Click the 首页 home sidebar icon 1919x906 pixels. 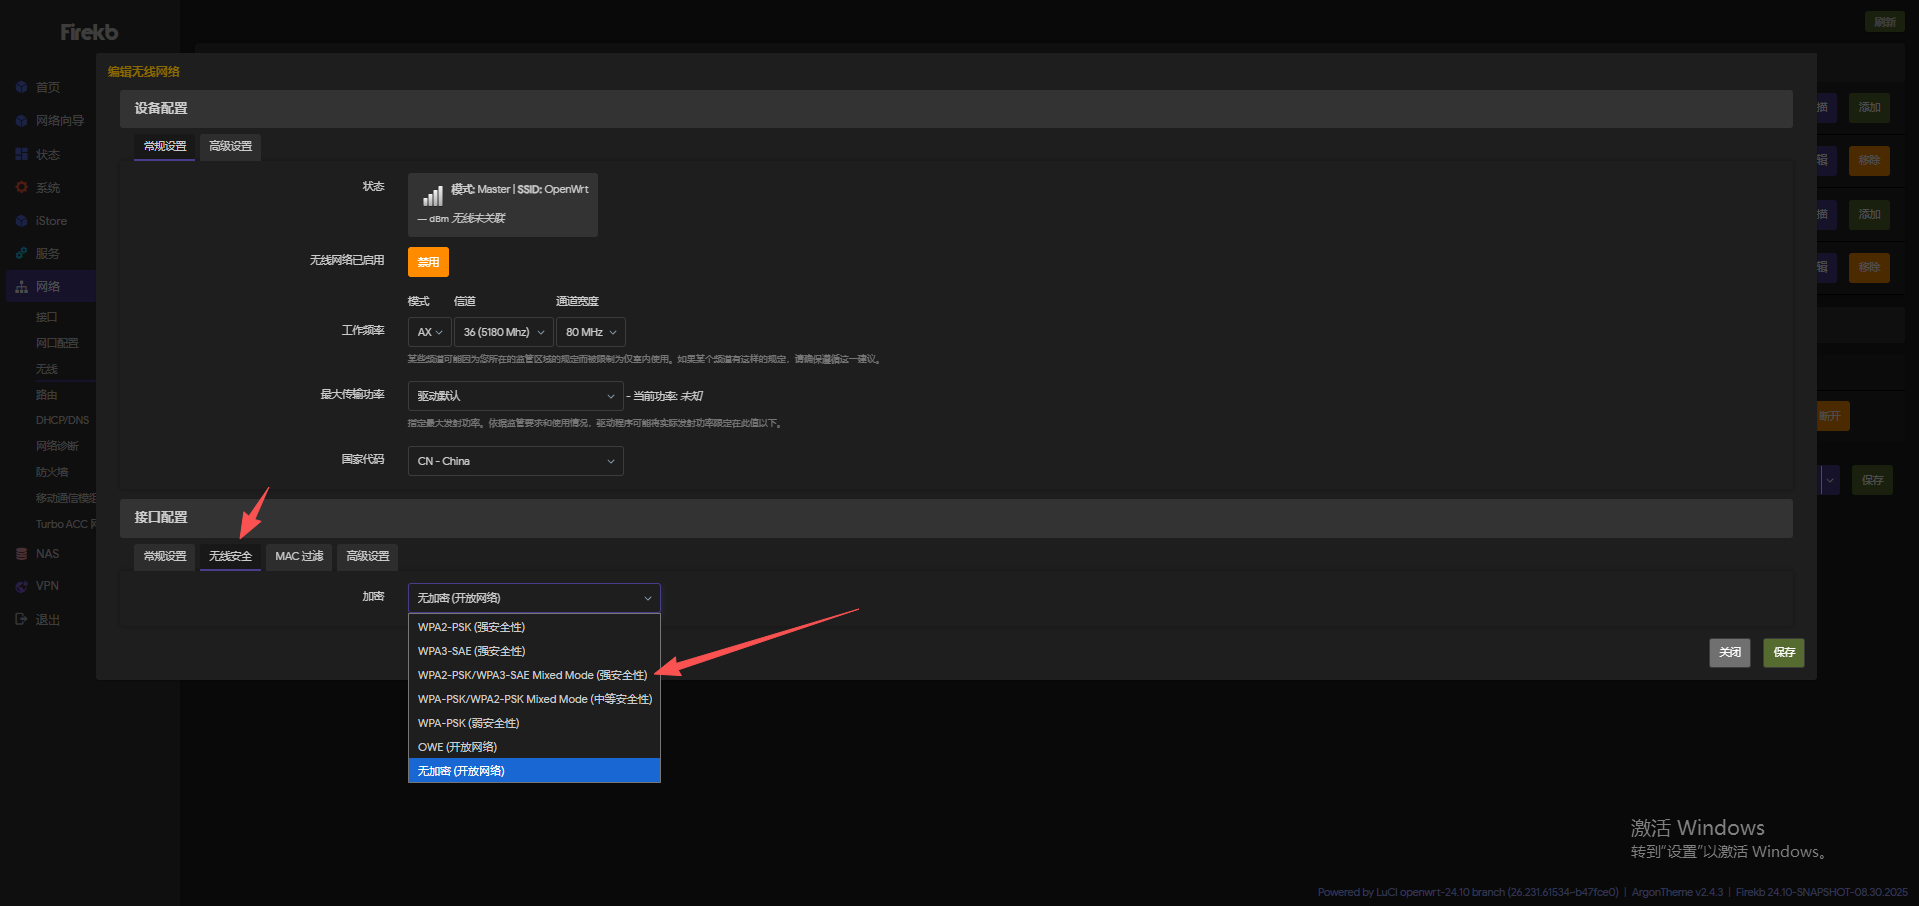pos(21,88)
